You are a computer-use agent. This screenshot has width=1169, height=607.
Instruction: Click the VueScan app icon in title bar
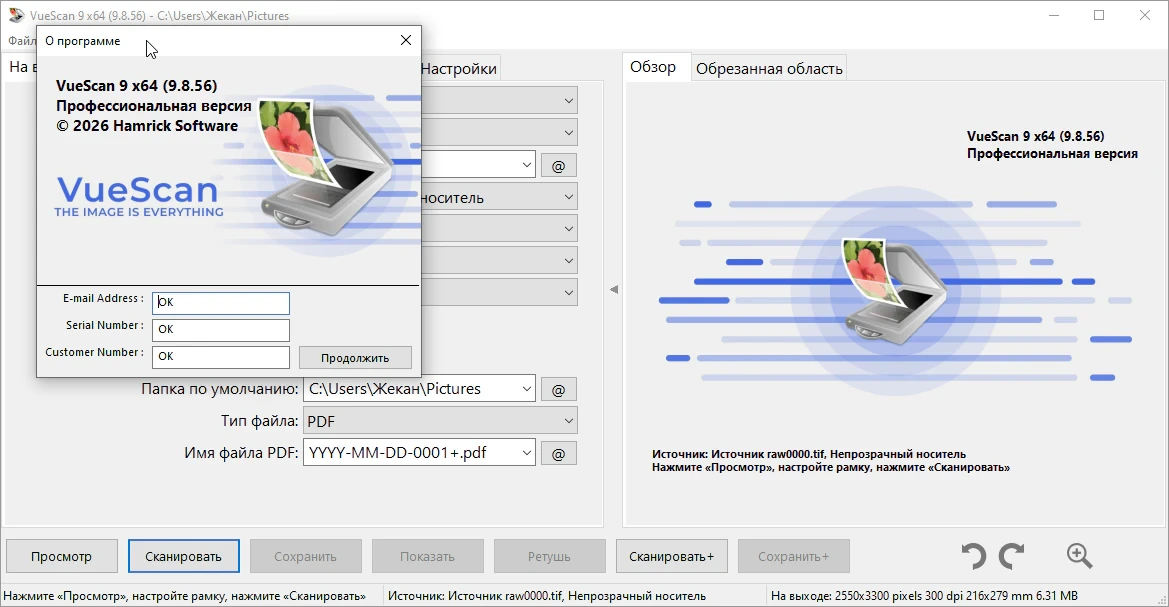(16, 15)
